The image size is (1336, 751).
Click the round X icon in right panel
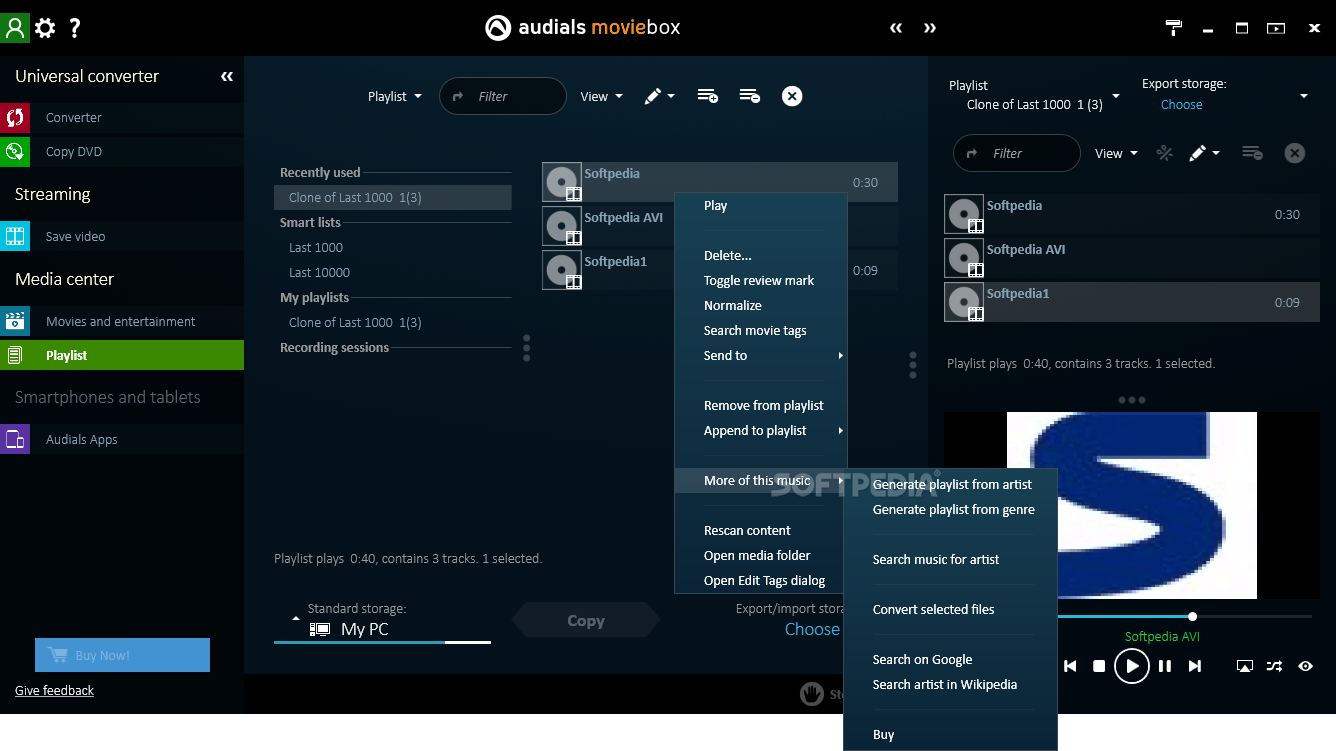(x=1295, y=153)
